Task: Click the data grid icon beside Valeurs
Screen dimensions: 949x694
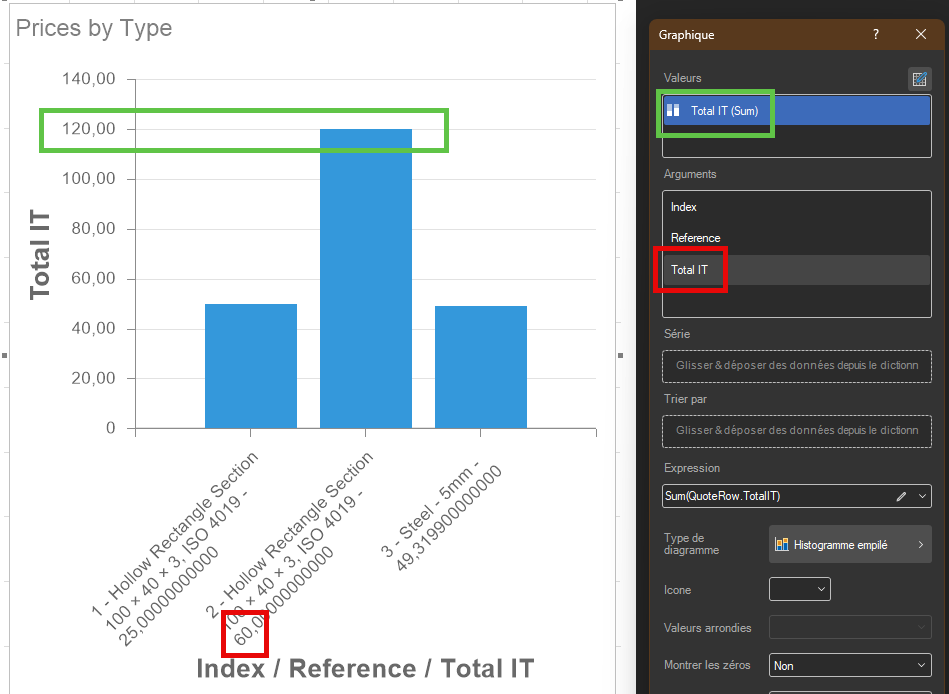Action: [919, 79]
